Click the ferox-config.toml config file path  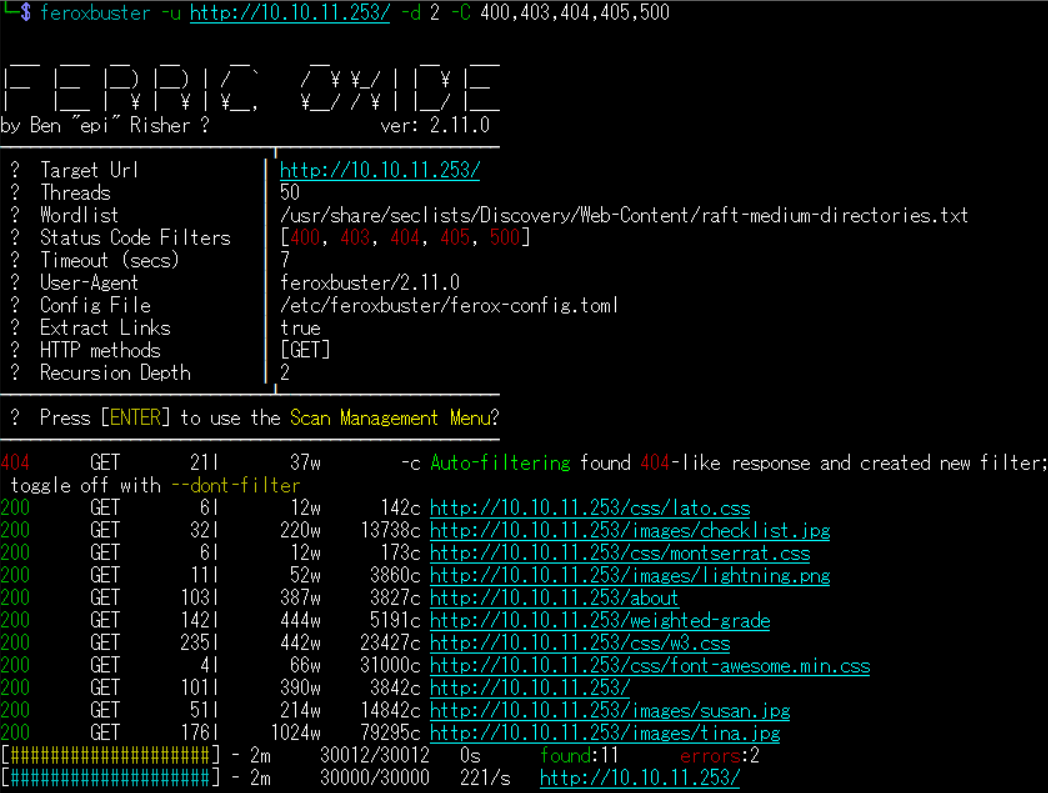coord(449,305)
